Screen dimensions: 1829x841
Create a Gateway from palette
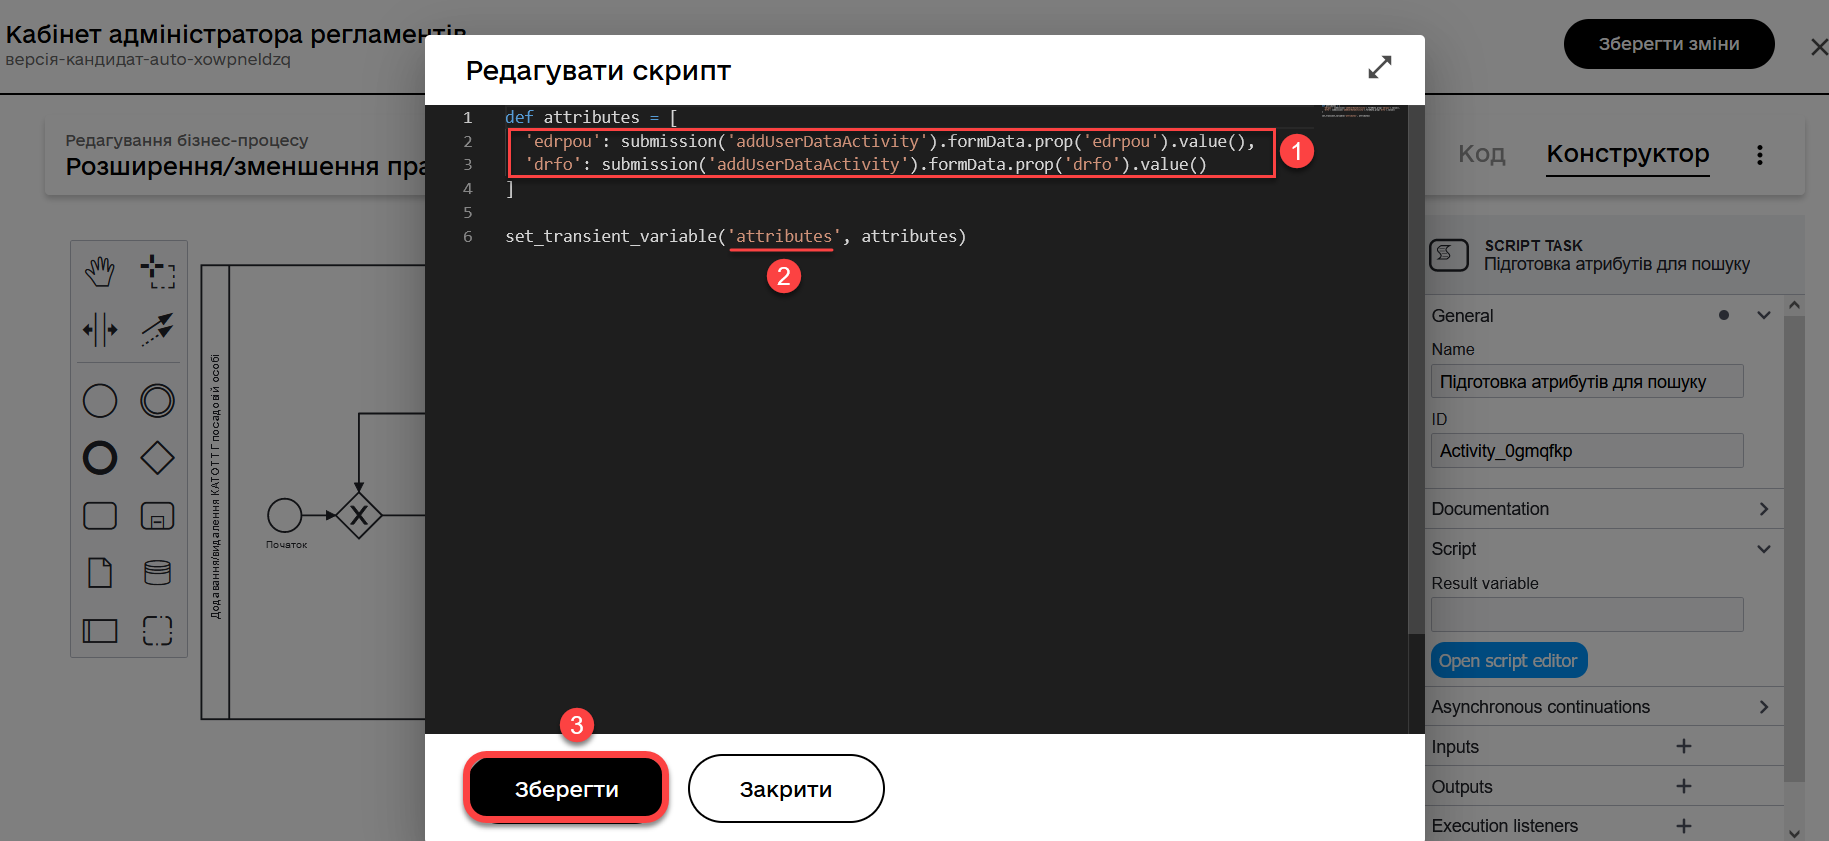(157, 458)
